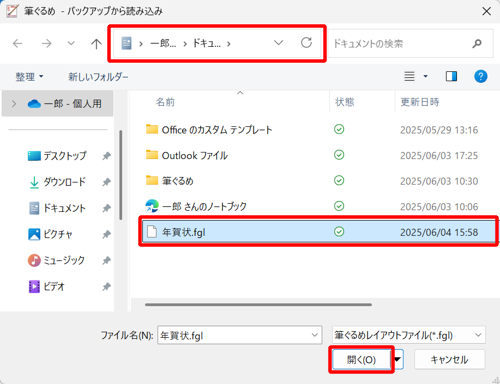500x384 pixels.
Task: Go up one folder level
Action: [96, 43]
